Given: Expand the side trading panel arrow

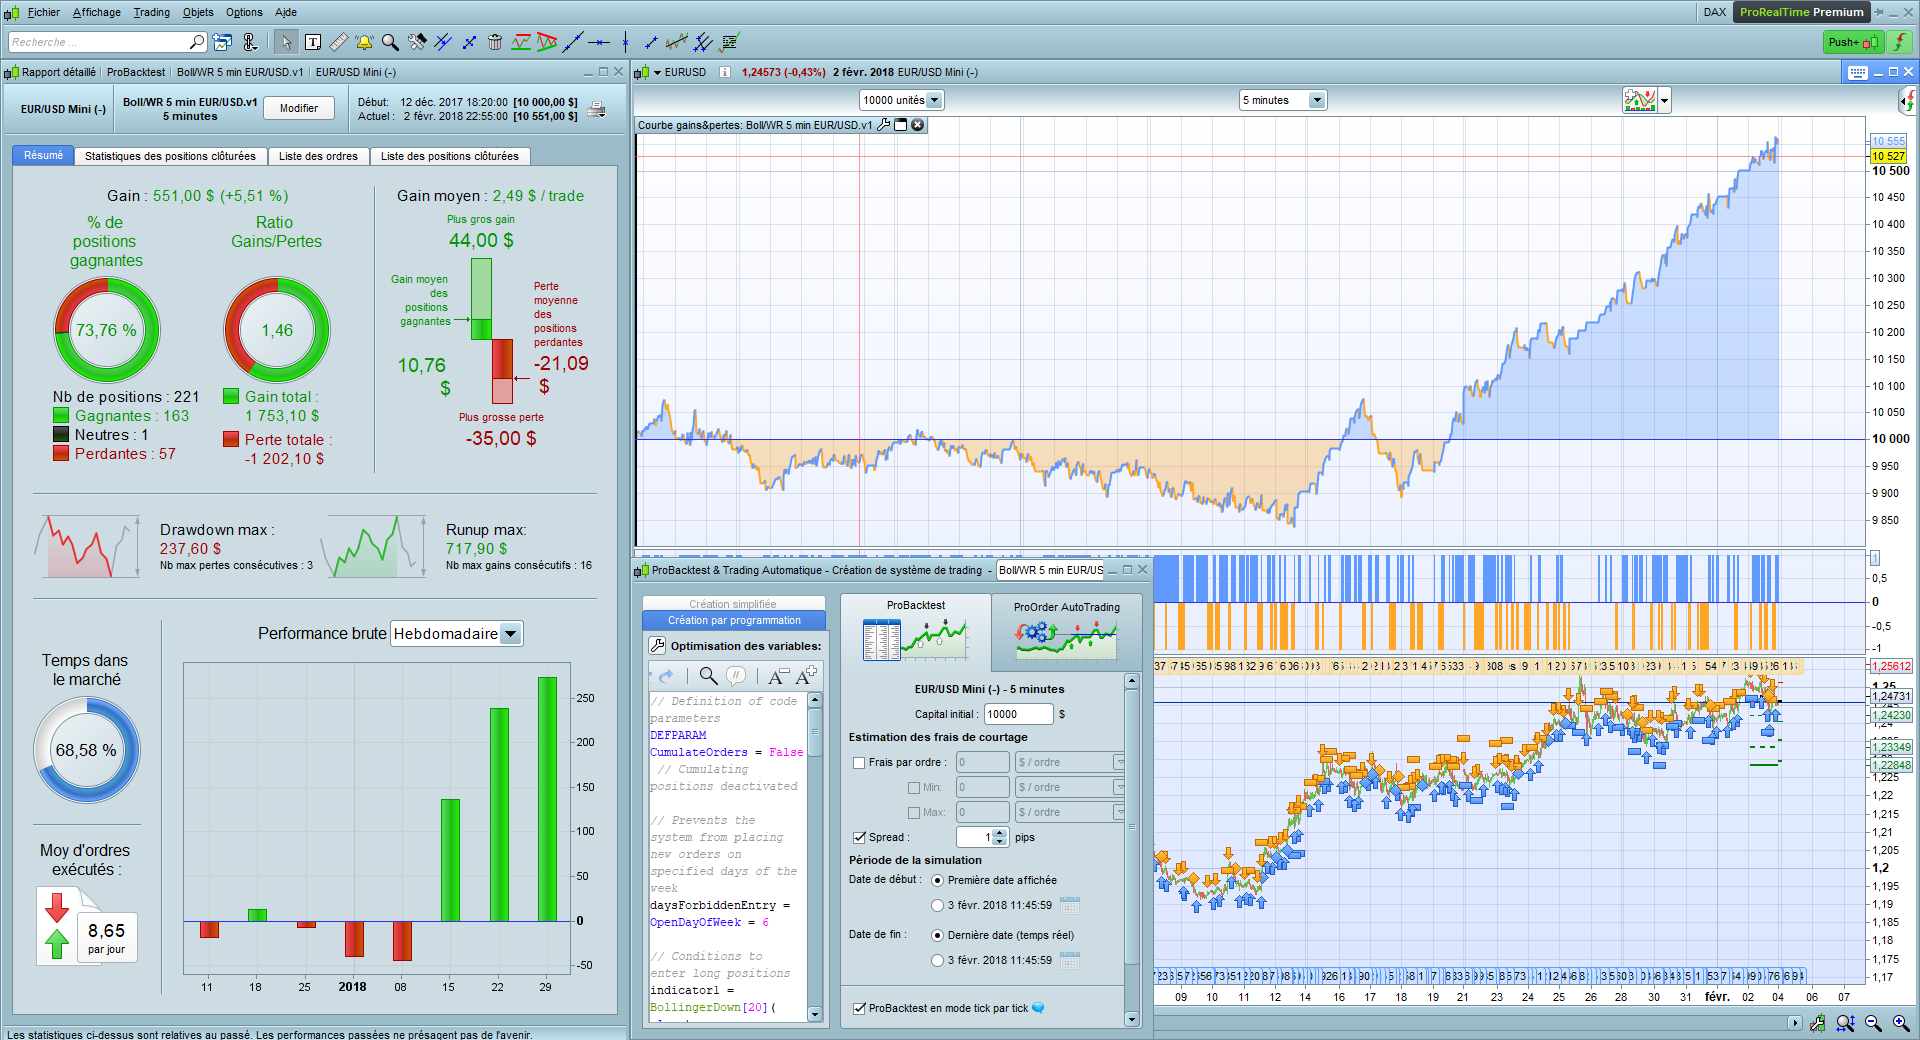Looking at the screenshot, I should click(1908, 100).
